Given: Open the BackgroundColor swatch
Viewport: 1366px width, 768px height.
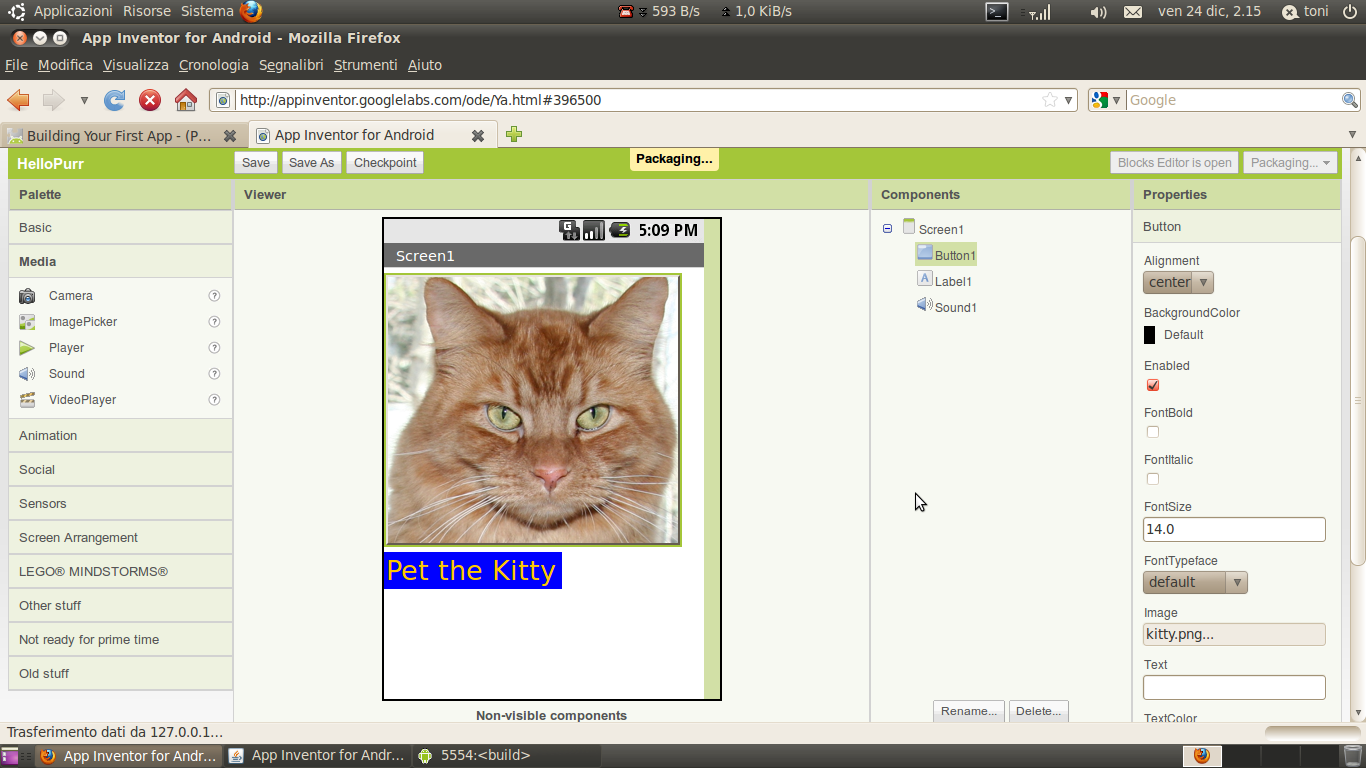Looking at the screenshot, I should click(1150, 335).
